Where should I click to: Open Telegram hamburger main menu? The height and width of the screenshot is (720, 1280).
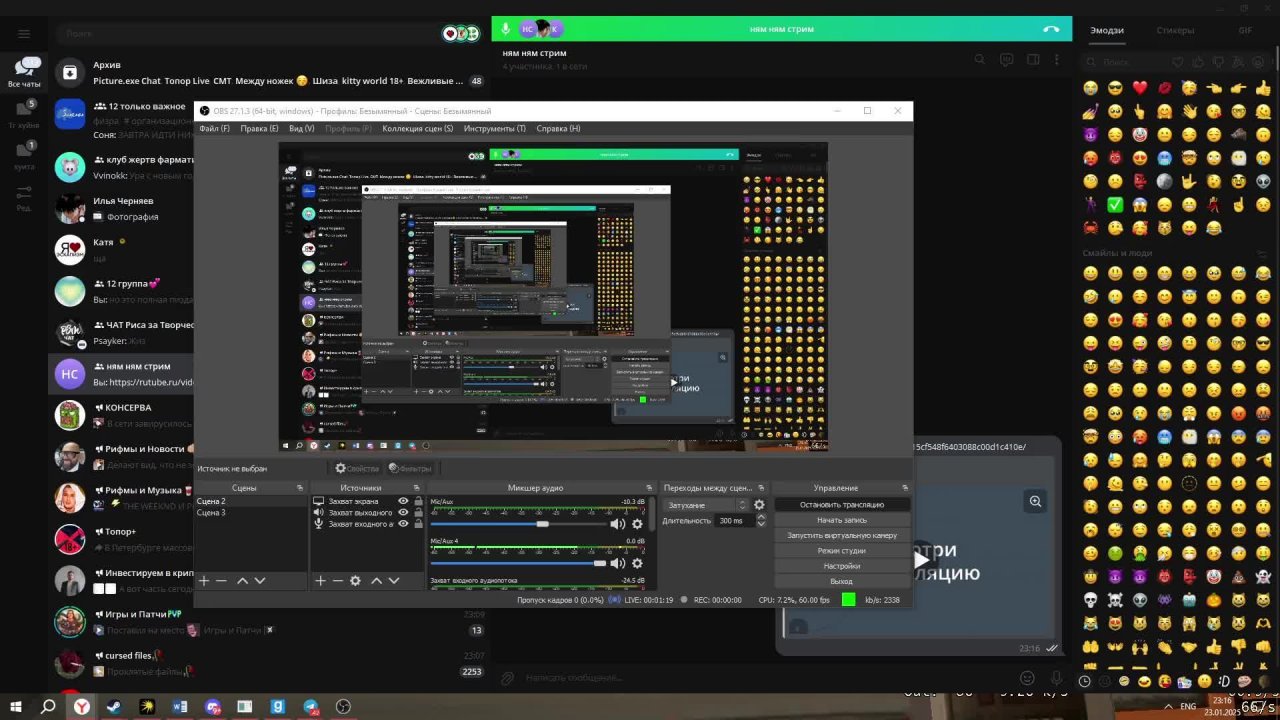[24, 33]
